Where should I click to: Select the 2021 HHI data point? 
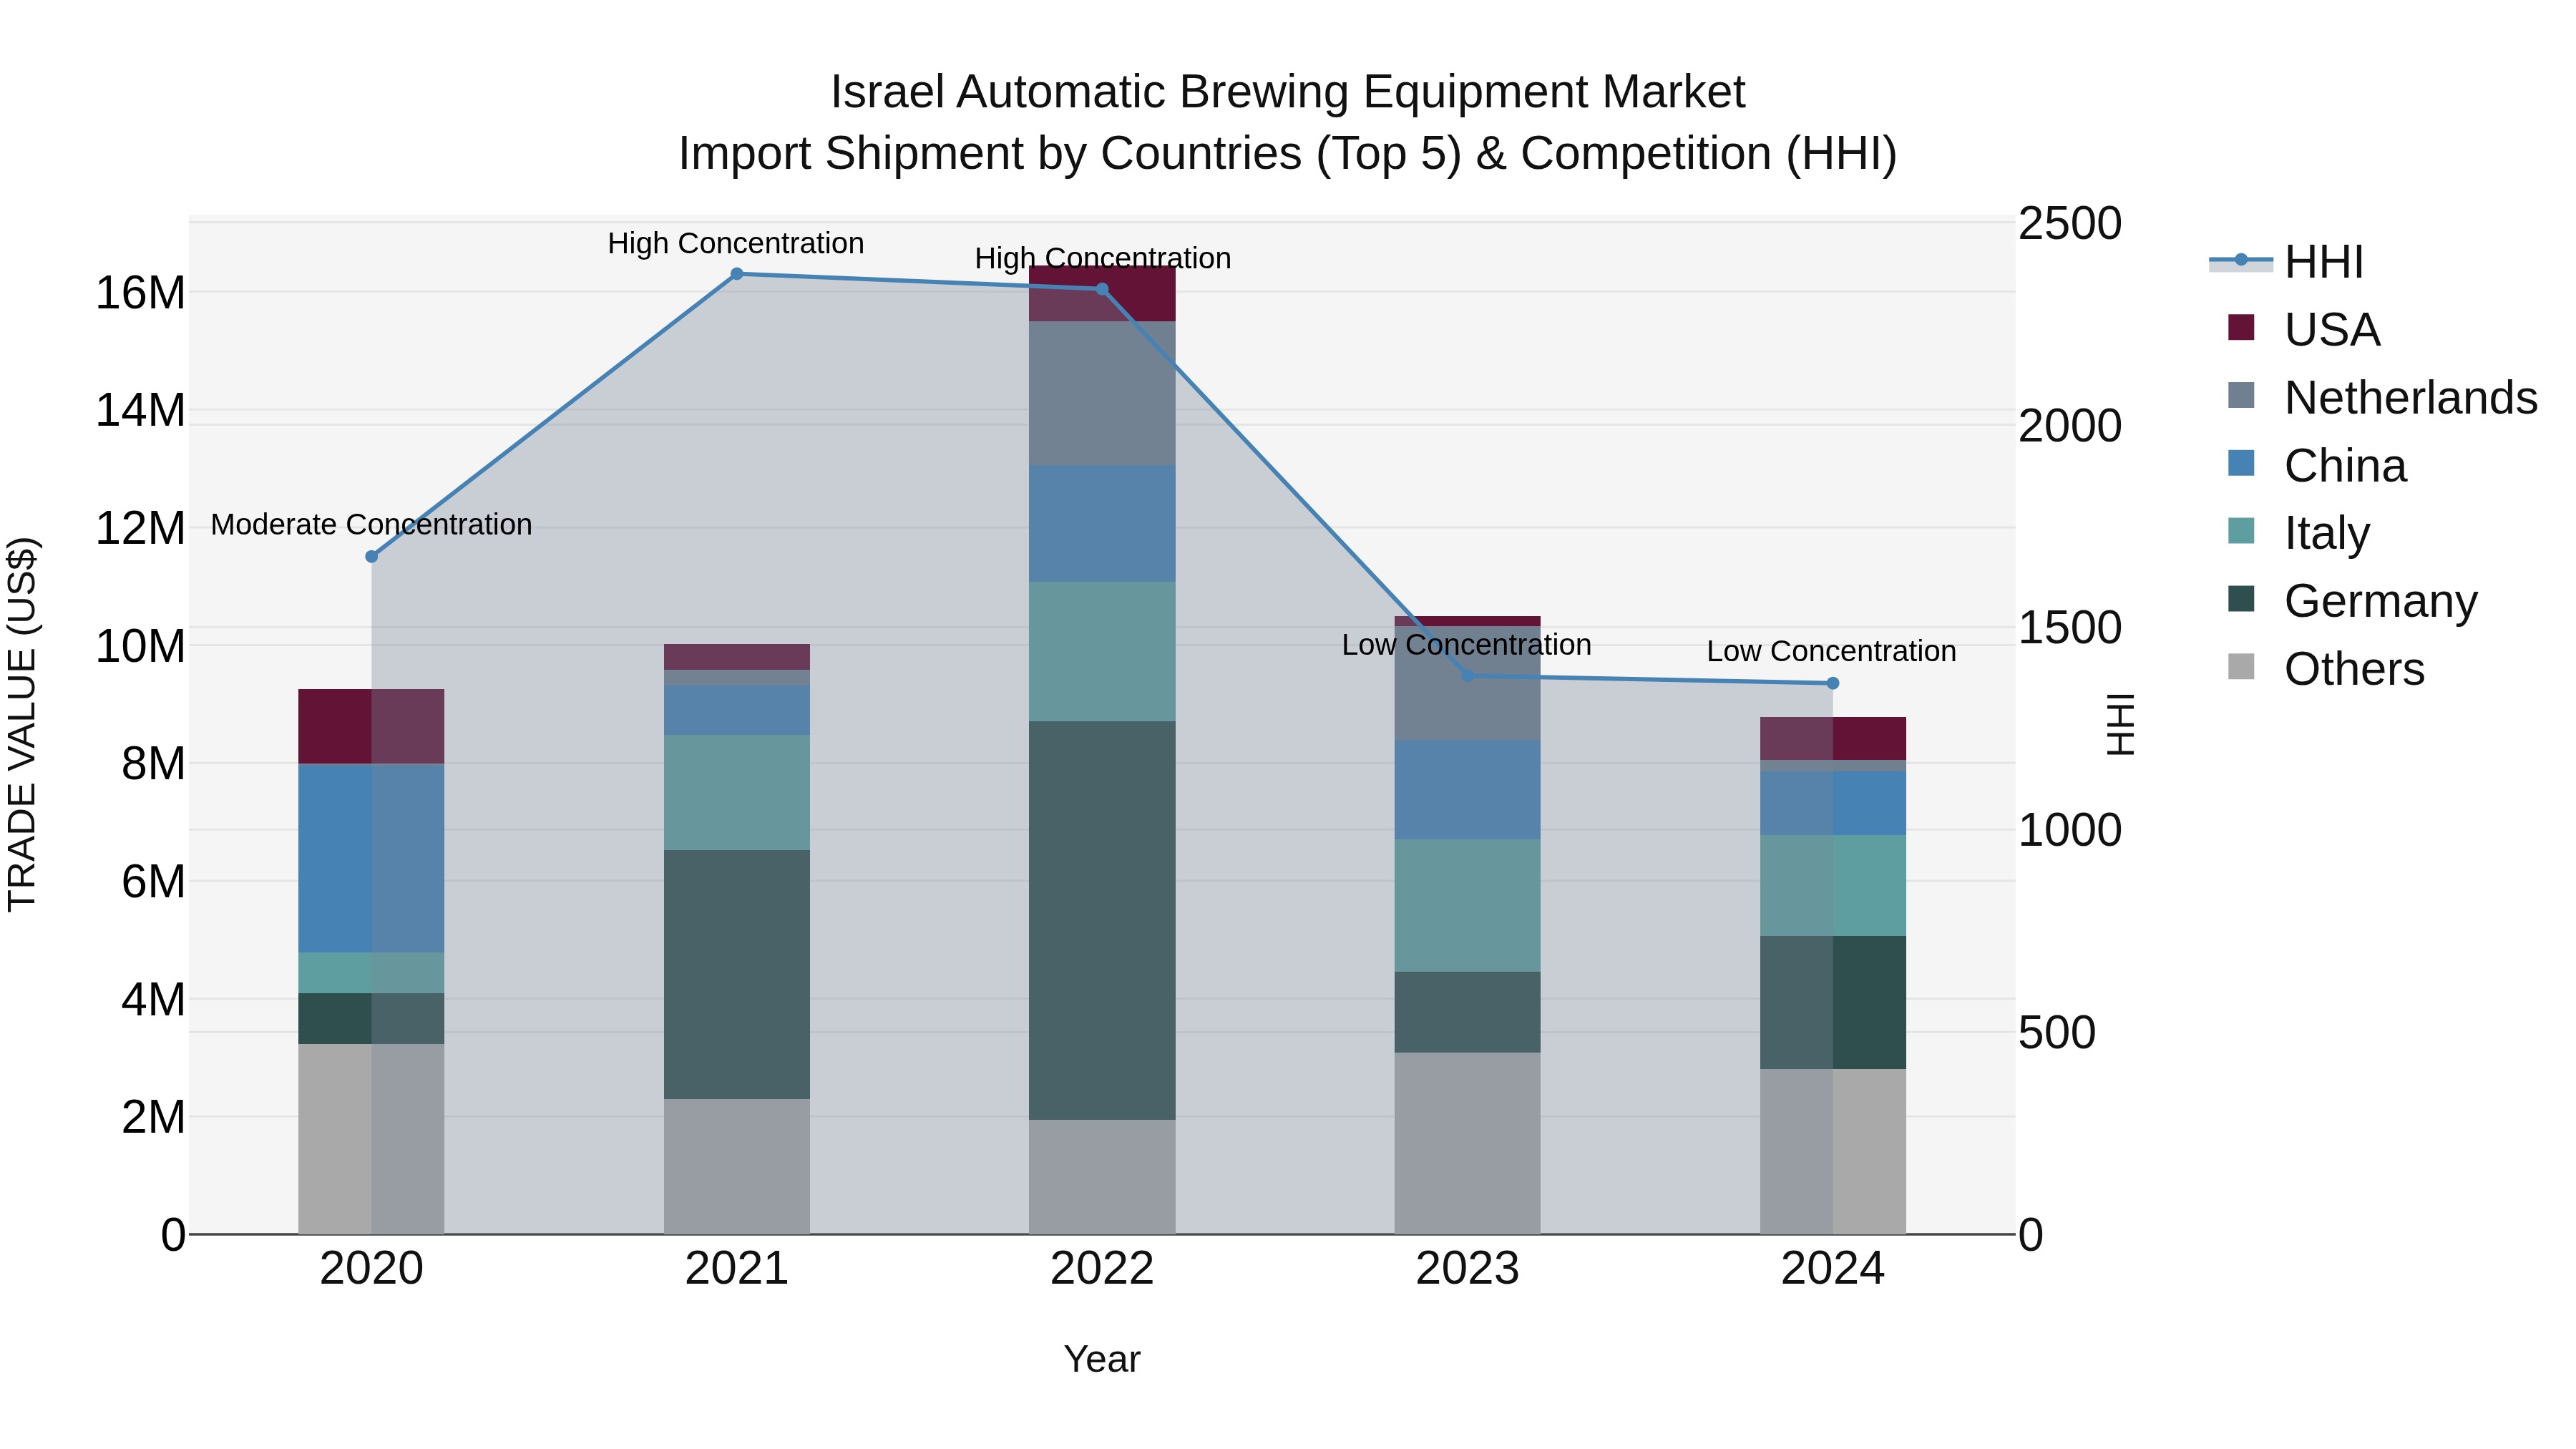pyautogui.click(x=737, y=273)
